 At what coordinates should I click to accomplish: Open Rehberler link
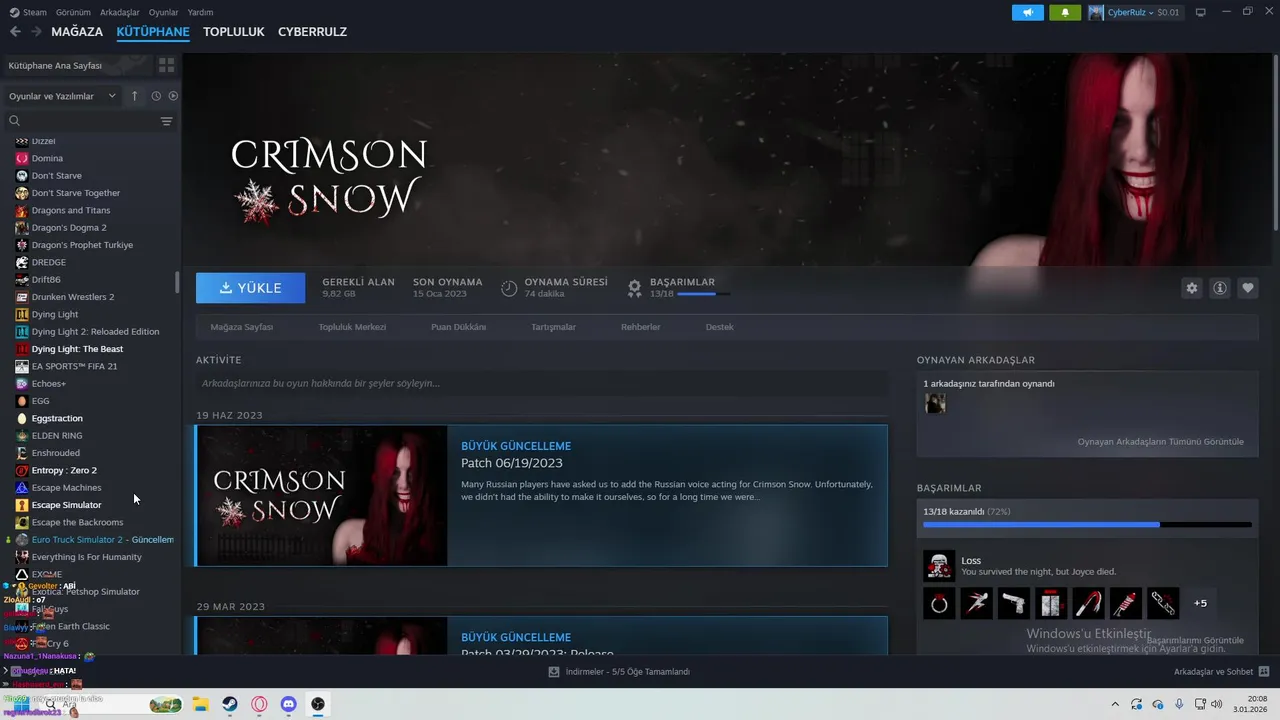640,327
